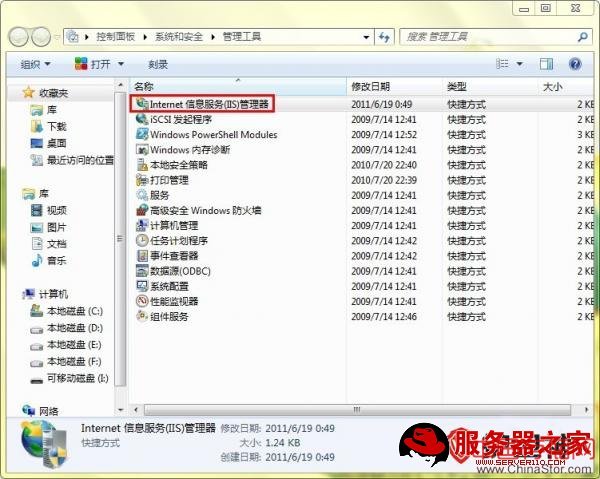Click the 刻录 toolbar button

(x=158, y=63)
